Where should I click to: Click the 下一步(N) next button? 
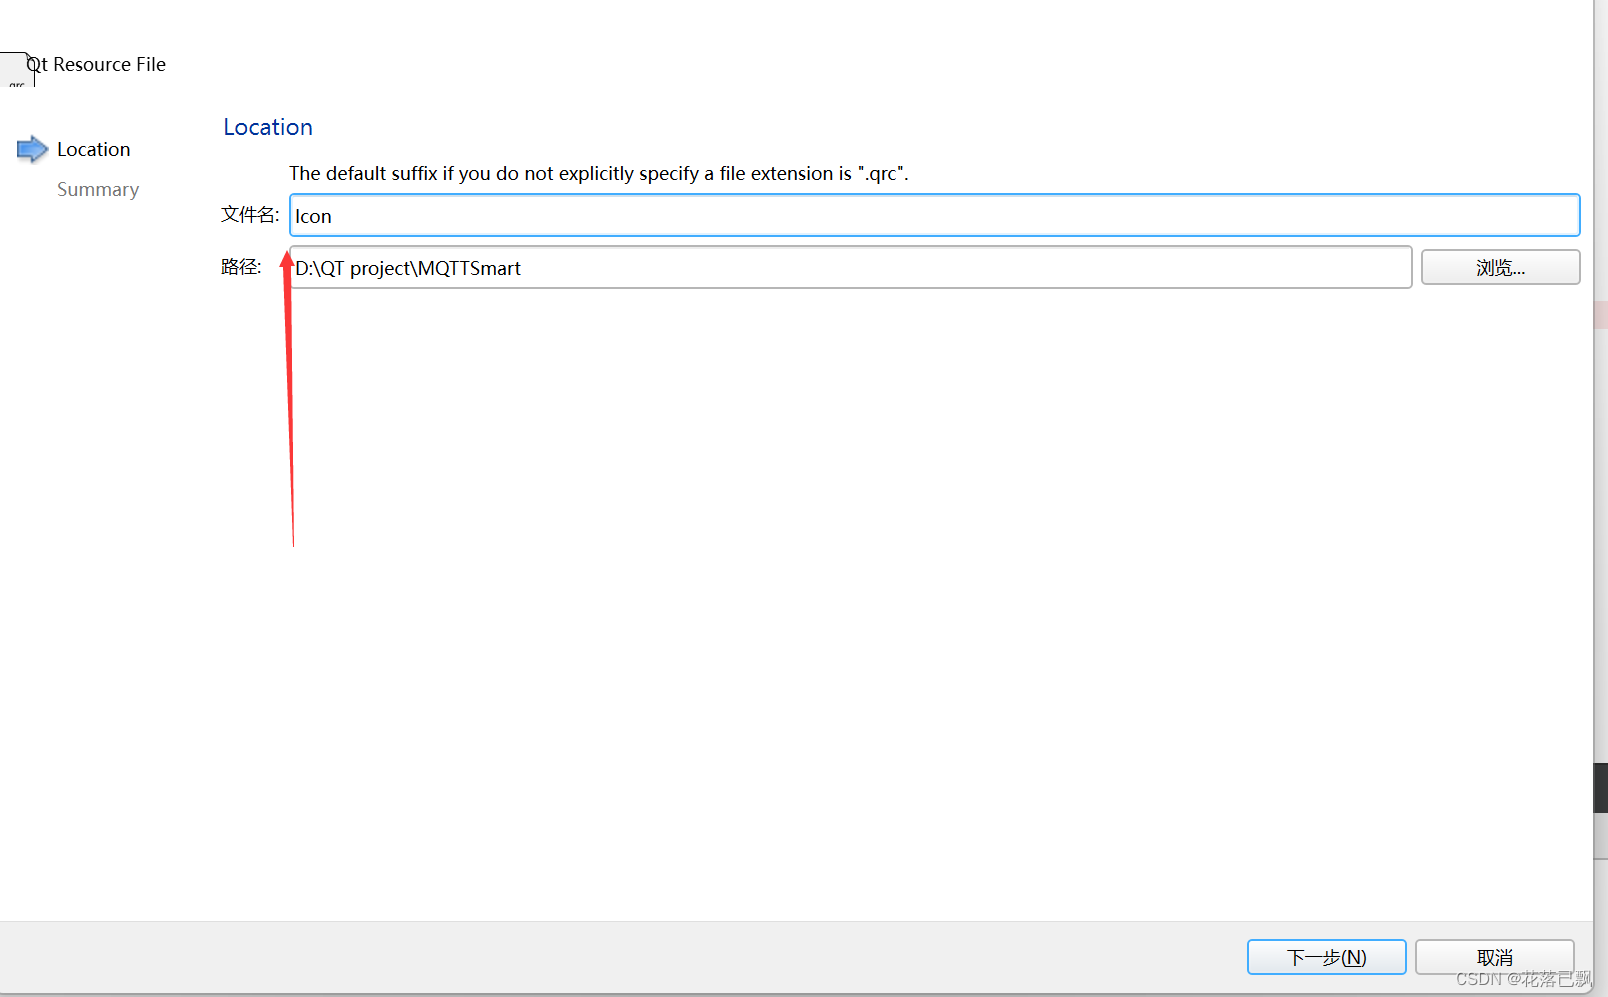[1326, 957]
